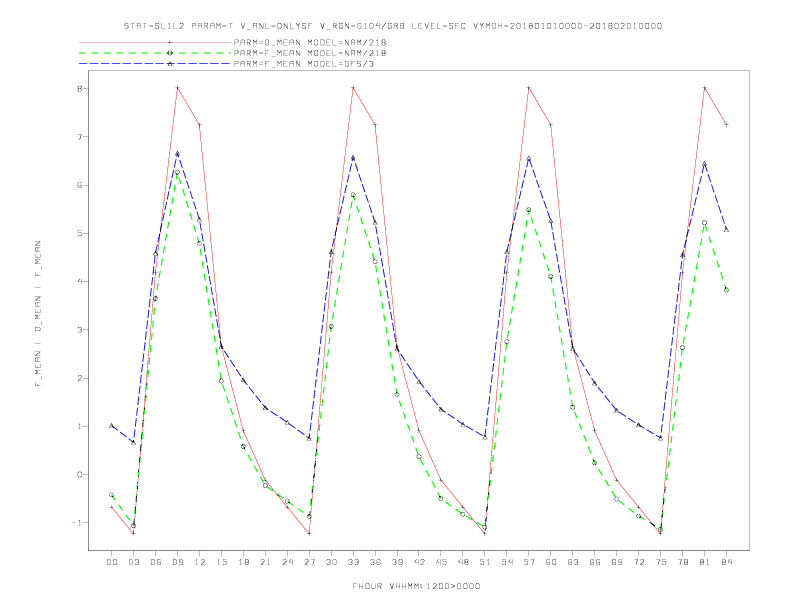Click x-axis forecast hour label 09
The image size is (792, 612).
pyautogui.click(x=177, y=562)
